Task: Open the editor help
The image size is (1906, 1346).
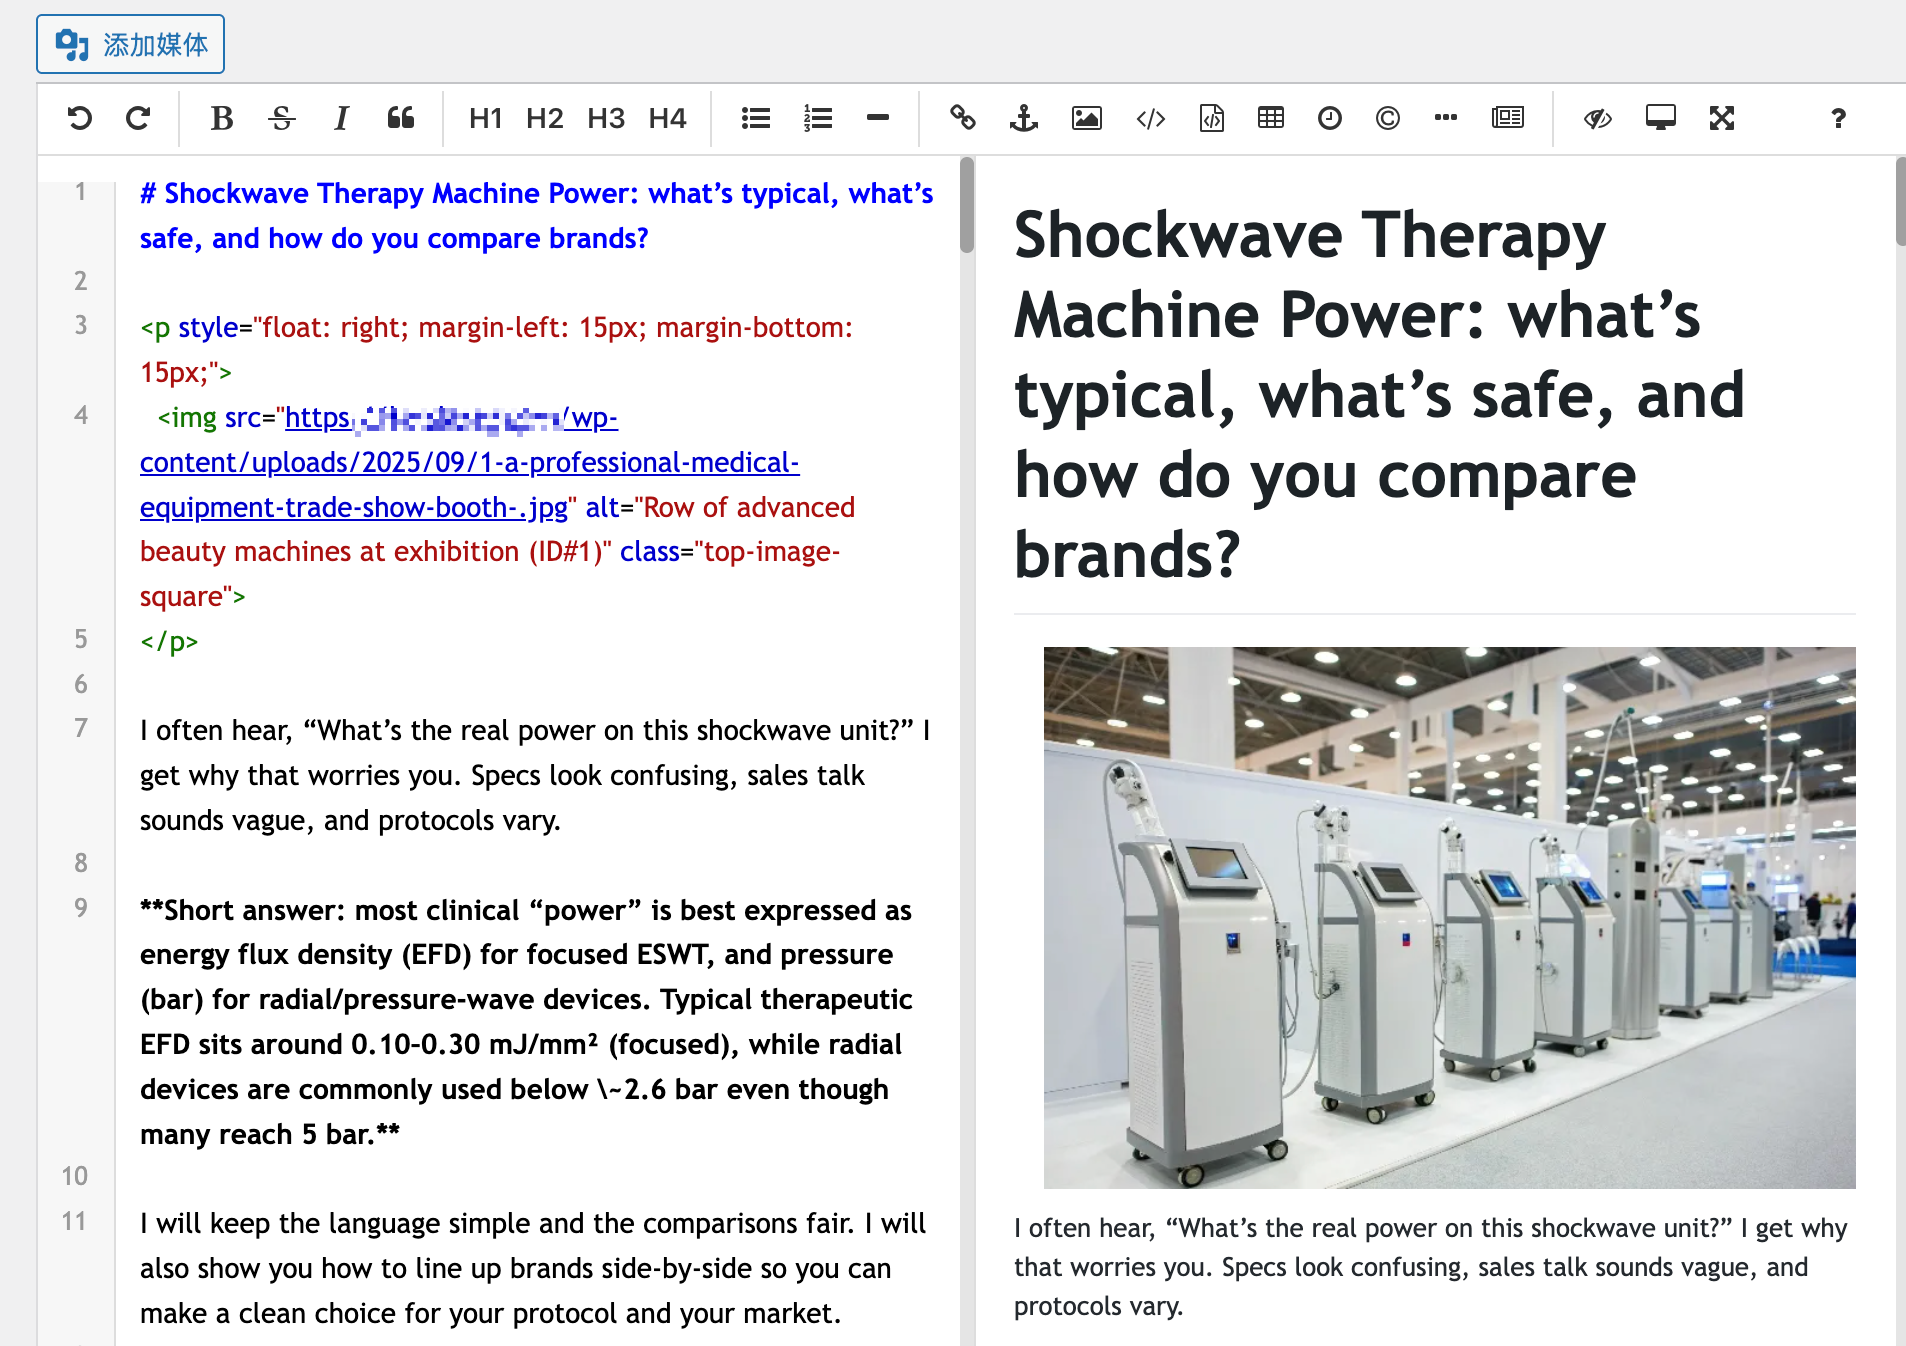Action: [1838, 118]
